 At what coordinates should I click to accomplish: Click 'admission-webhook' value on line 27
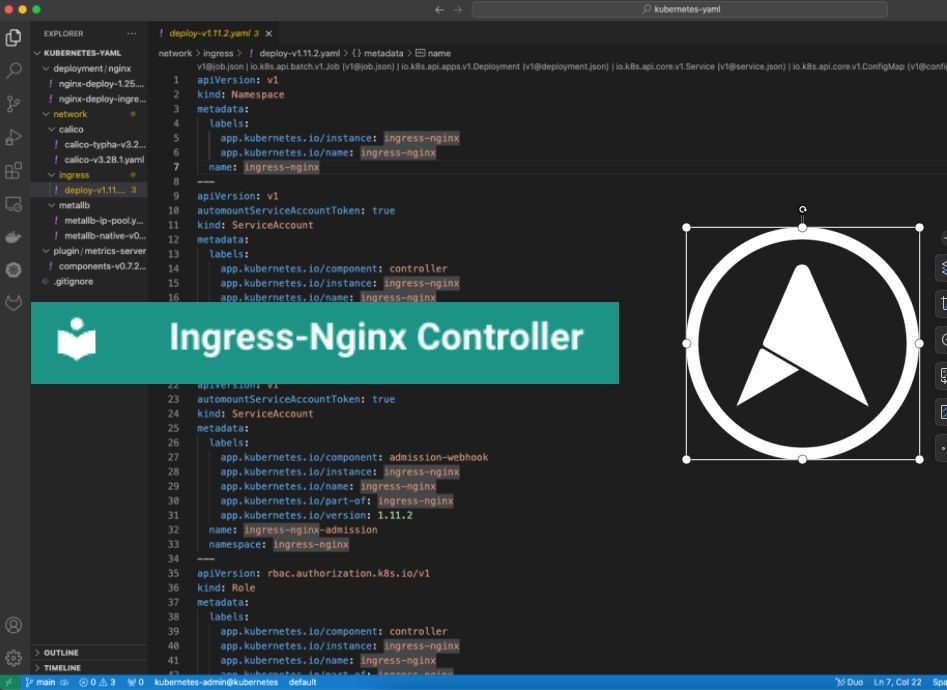pyautogui.click(x=438, y=457)
